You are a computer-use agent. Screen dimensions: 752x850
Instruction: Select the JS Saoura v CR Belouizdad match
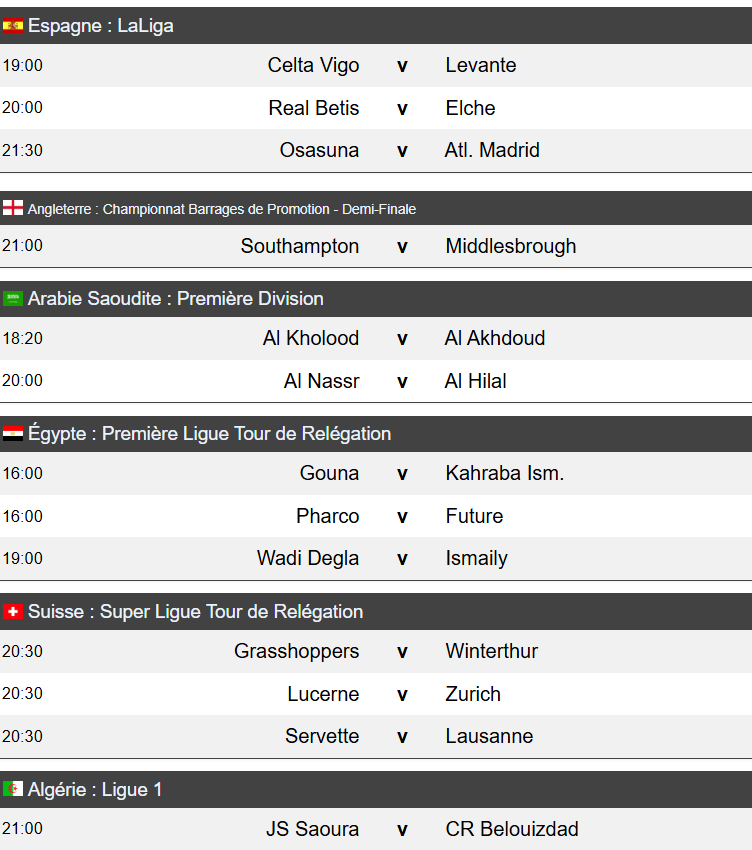pos(376,829)
